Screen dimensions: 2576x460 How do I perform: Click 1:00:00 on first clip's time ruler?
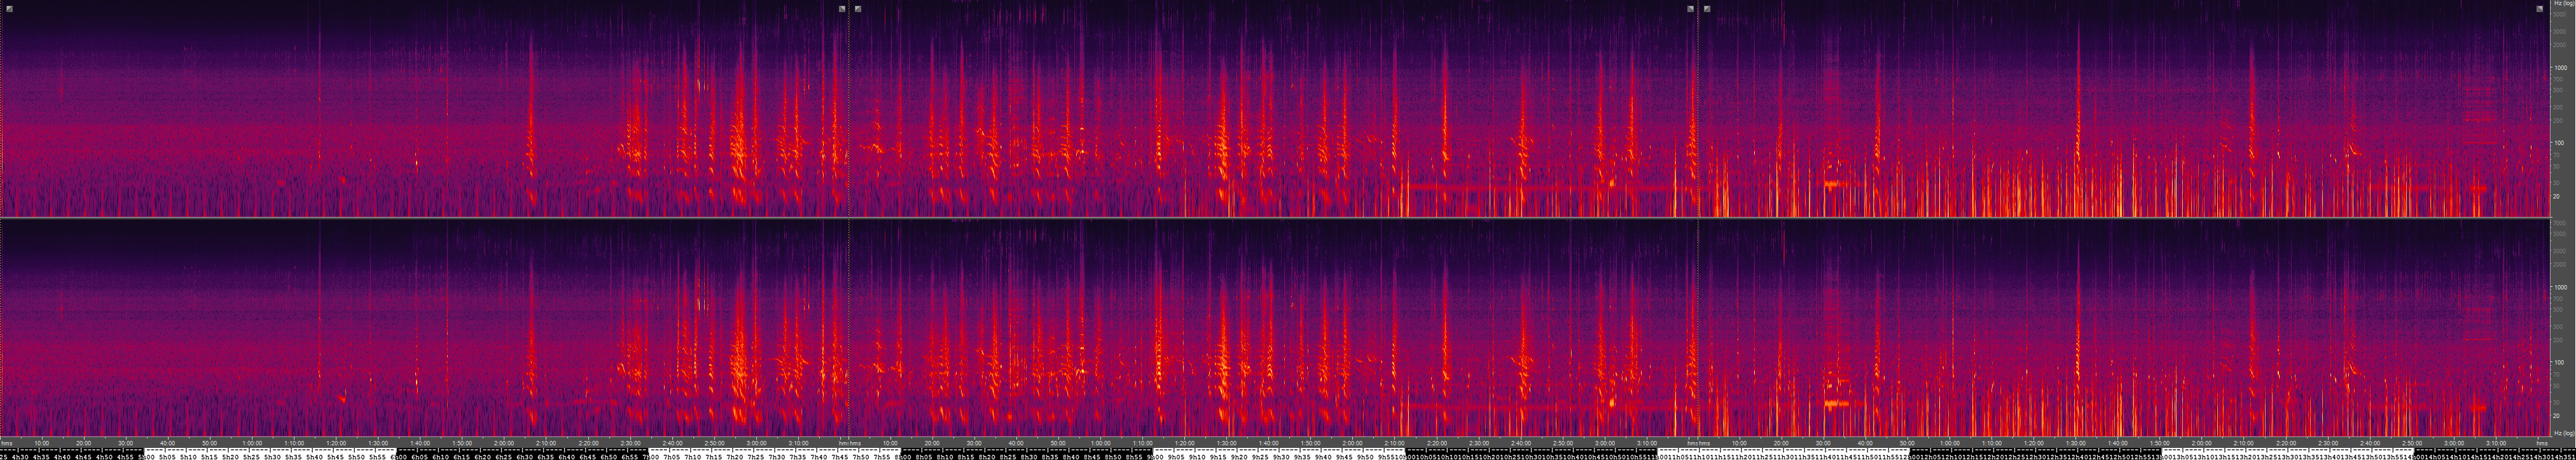[252, 443]
